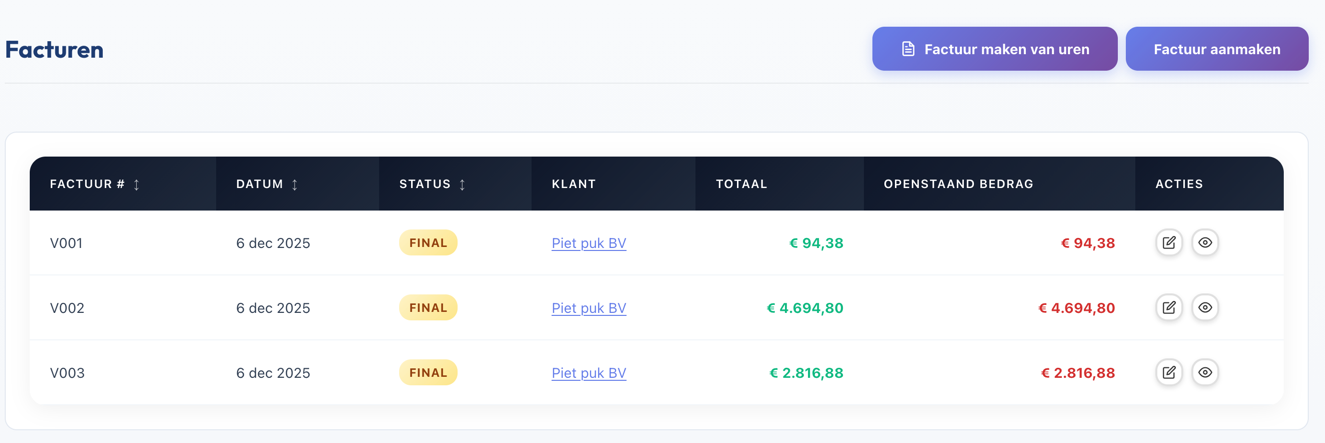Click 'Factuur maken van uren' button
The image size is (1325, 443).
click(994, 49)
